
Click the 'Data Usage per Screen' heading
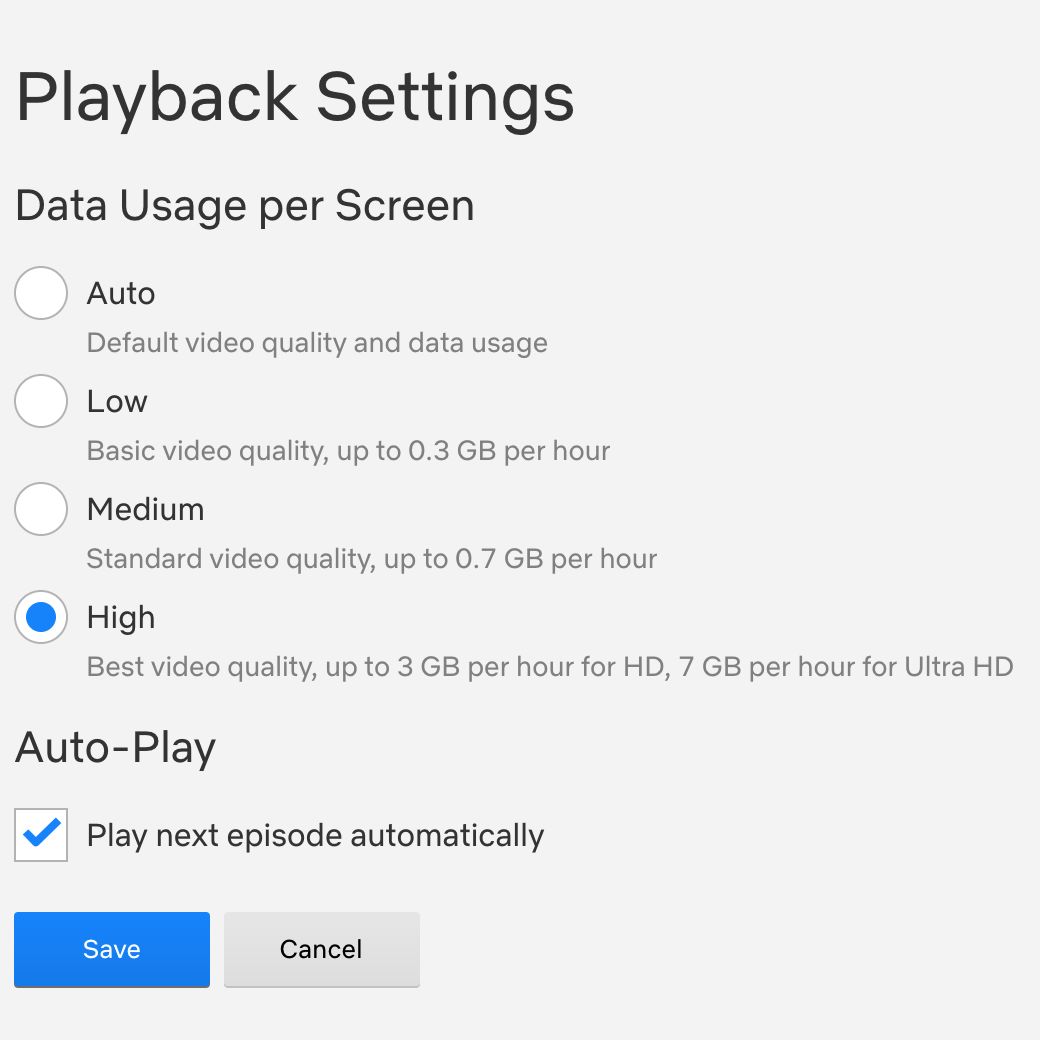[245, 206]
